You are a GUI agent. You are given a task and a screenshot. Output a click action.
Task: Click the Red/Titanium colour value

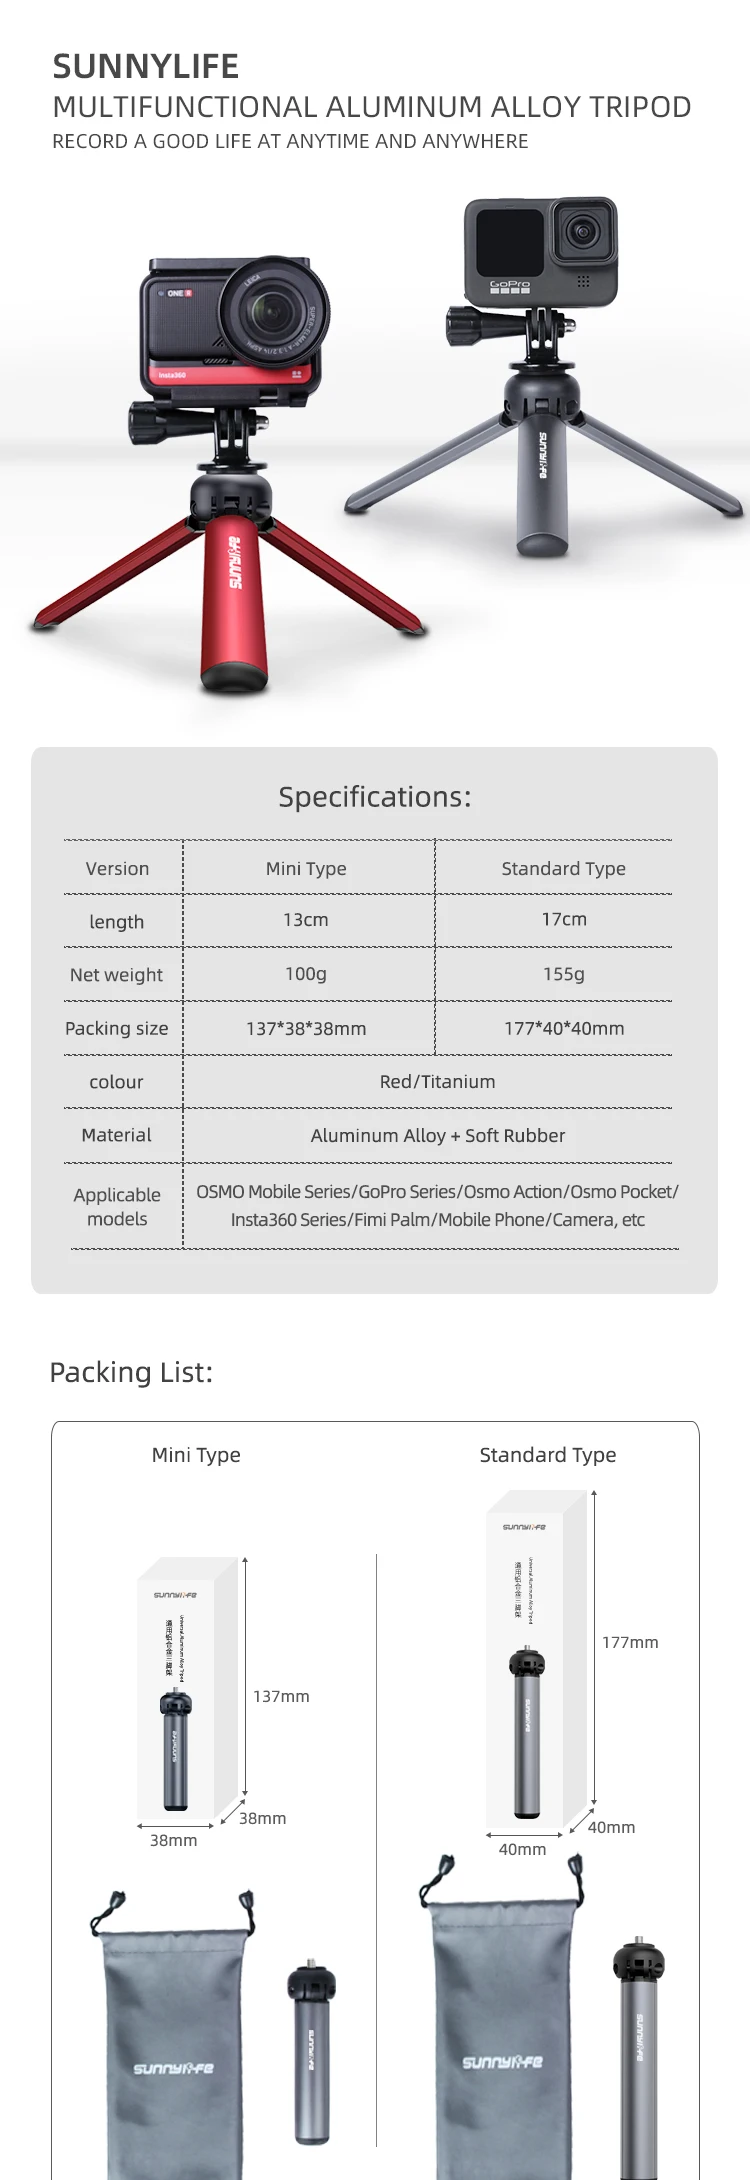point(437,1082)
